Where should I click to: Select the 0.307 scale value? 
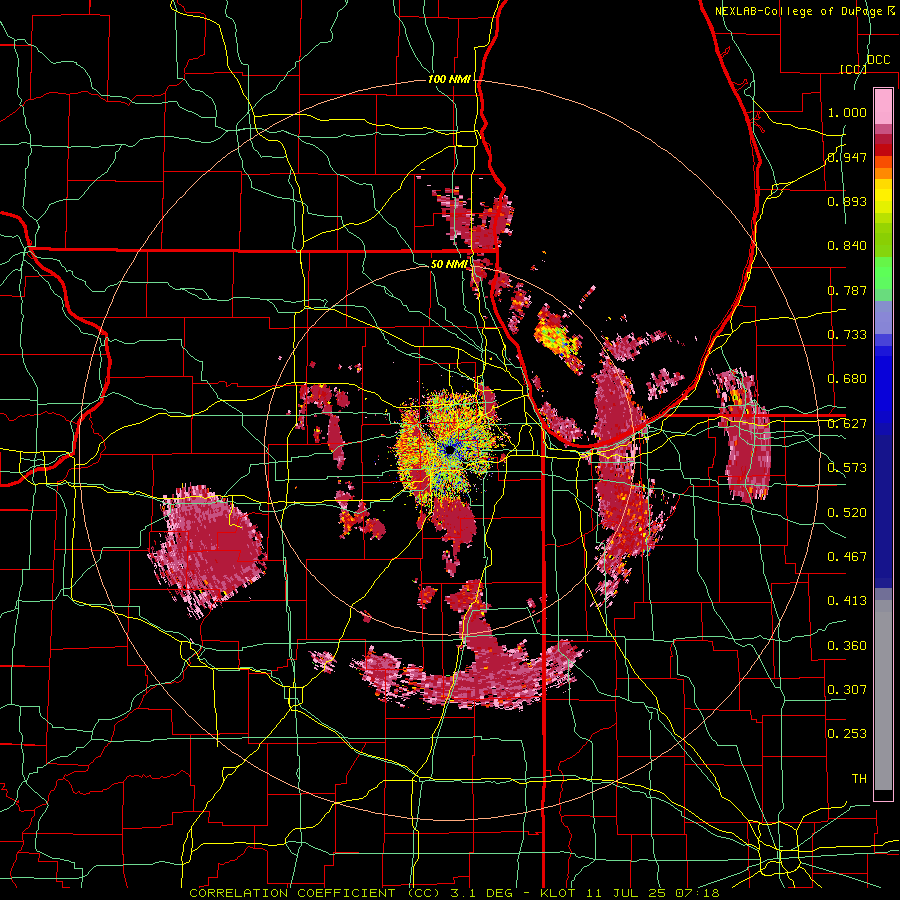pyautogui.click(x=847, y=690)
